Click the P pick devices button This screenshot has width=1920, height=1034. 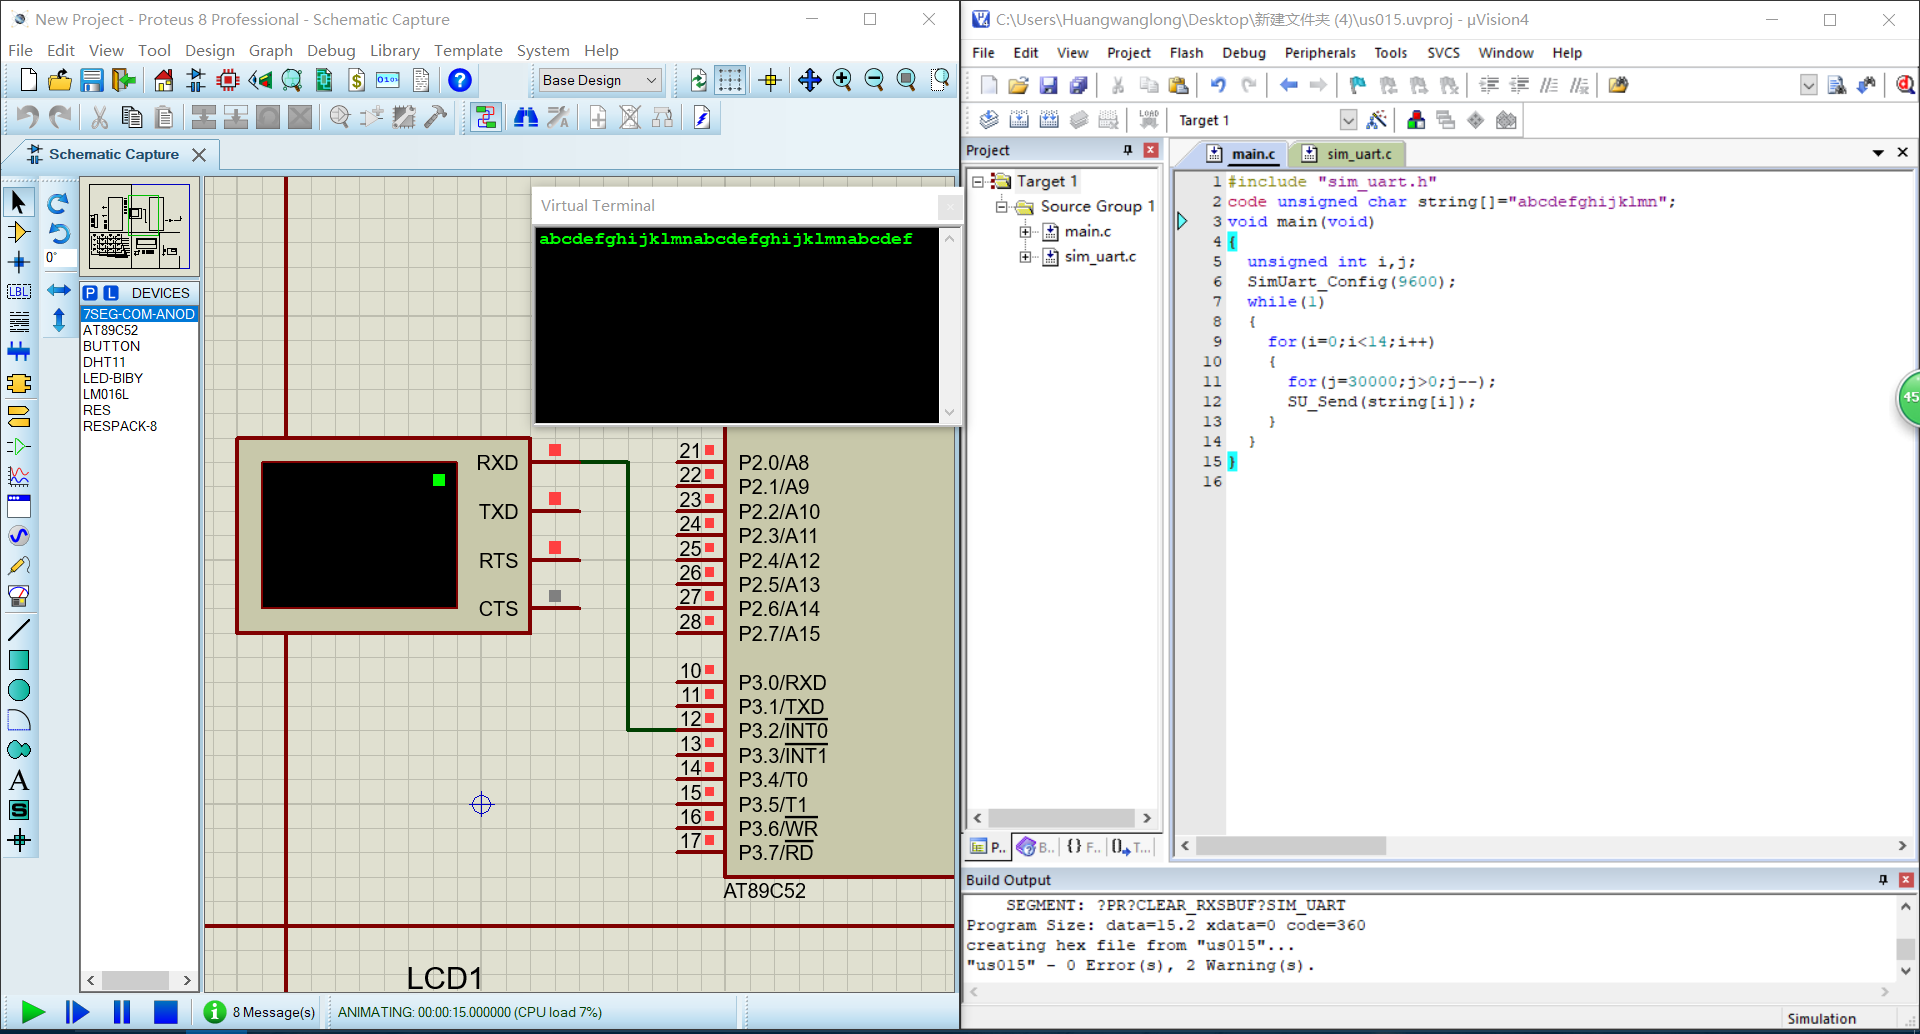[90, 293]
